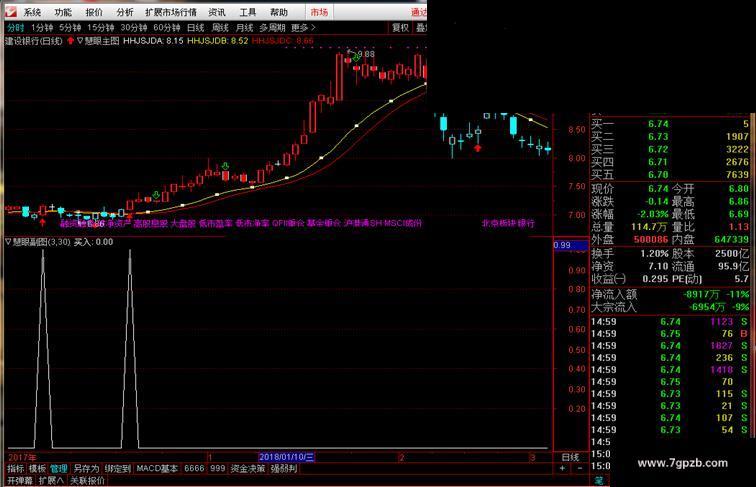Image resolution: width=756 pixels, height=487 pixels.
Task: Click the 大盘股 sector tag
Action: [183, 223]
